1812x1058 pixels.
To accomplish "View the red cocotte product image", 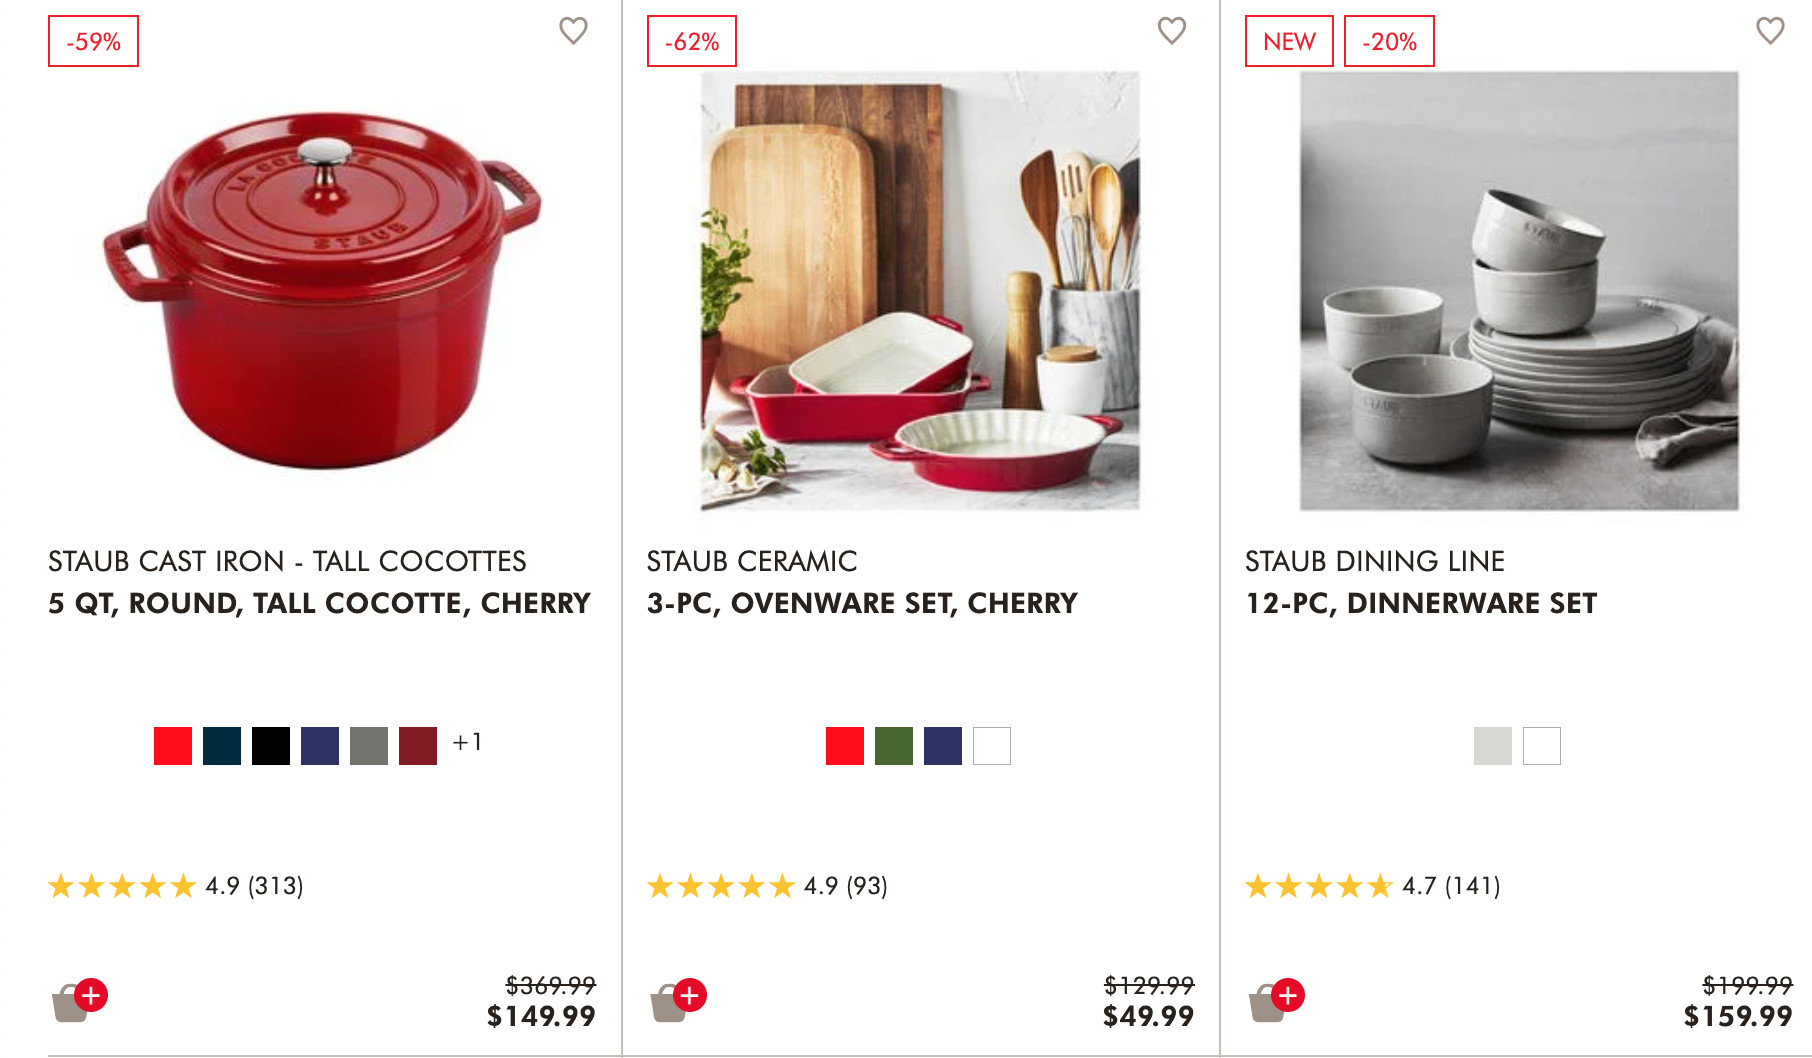I will tap(322, 290).
